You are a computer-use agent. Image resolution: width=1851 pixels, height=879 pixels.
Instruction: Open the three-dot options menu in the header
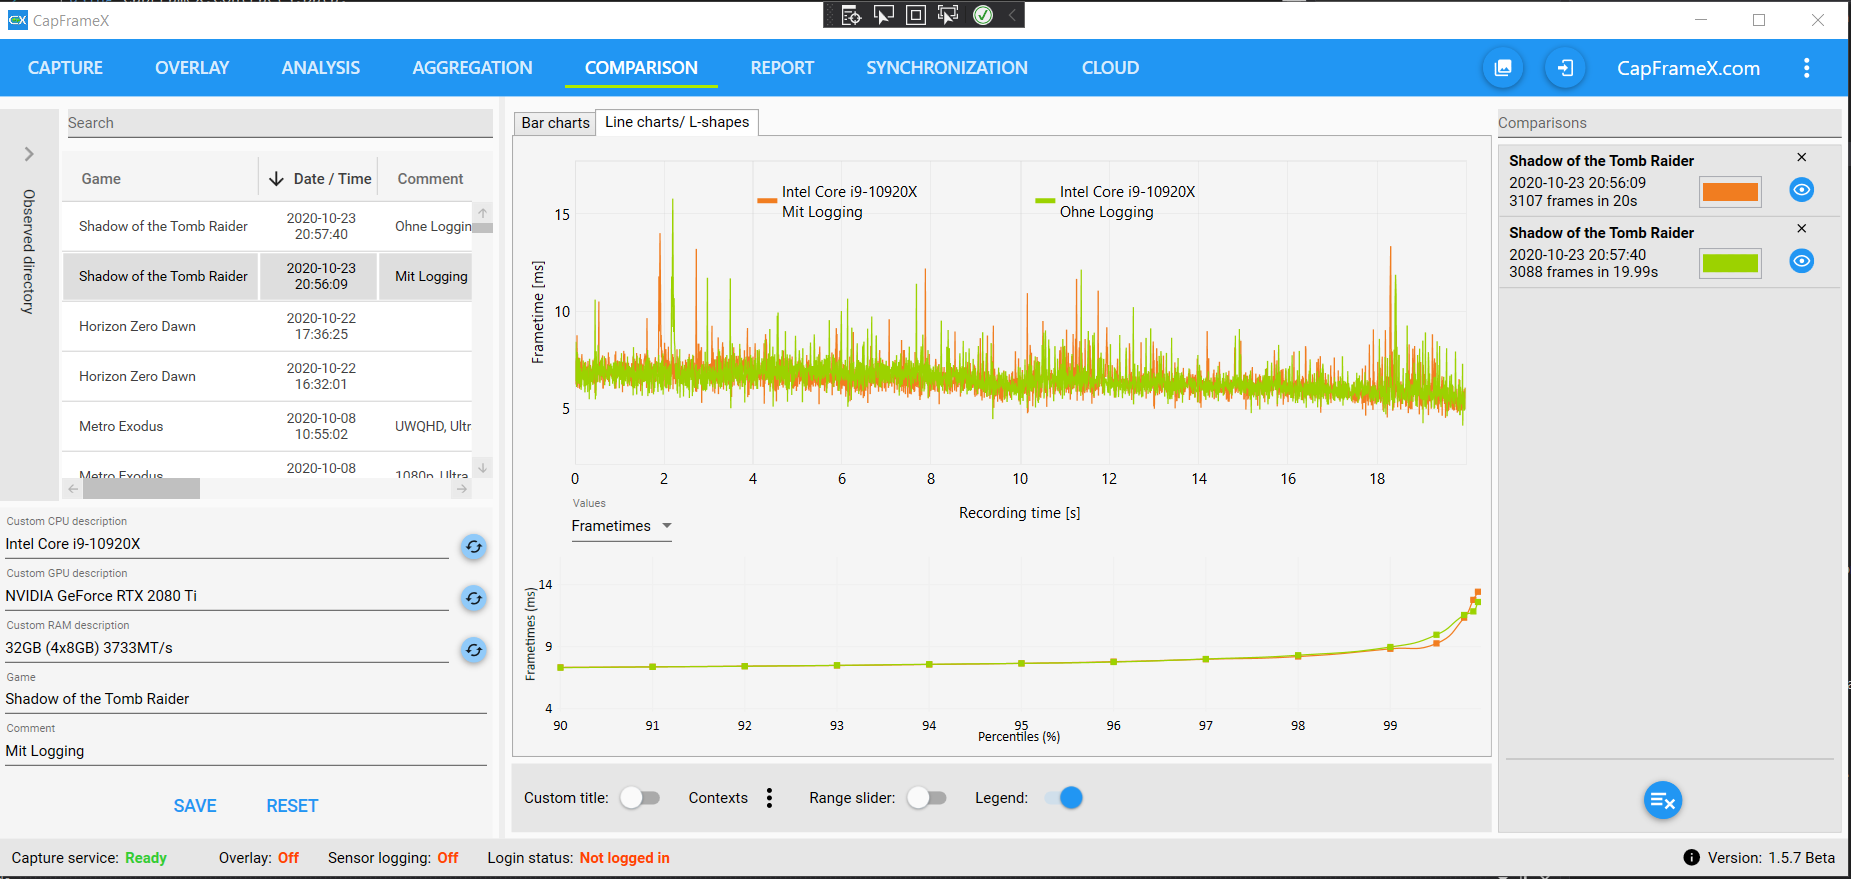(1806, 68)
